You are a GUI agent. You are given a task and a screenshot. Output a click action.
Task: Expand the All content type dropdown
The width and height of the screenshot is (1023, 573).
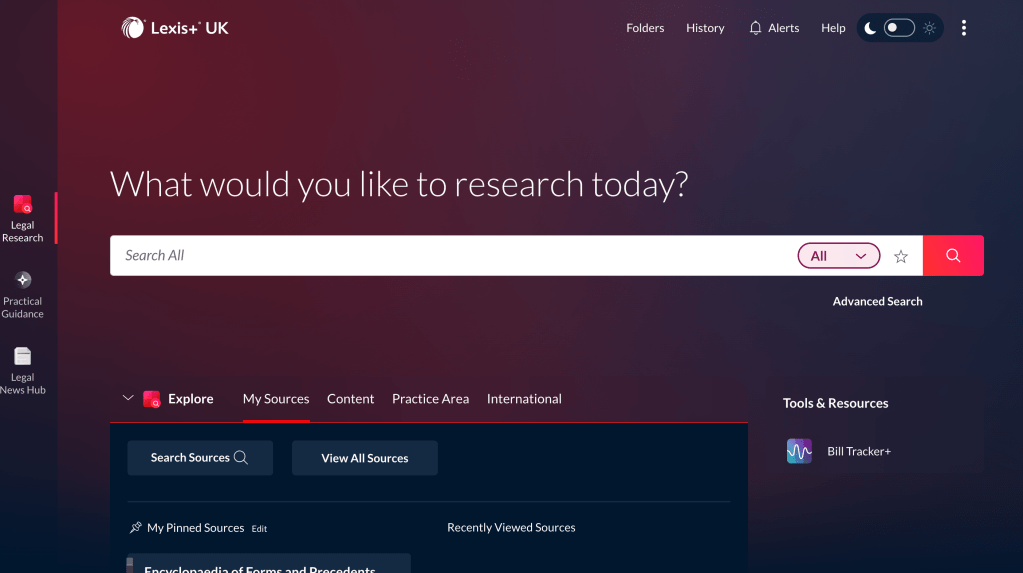(x=838, y=256)
